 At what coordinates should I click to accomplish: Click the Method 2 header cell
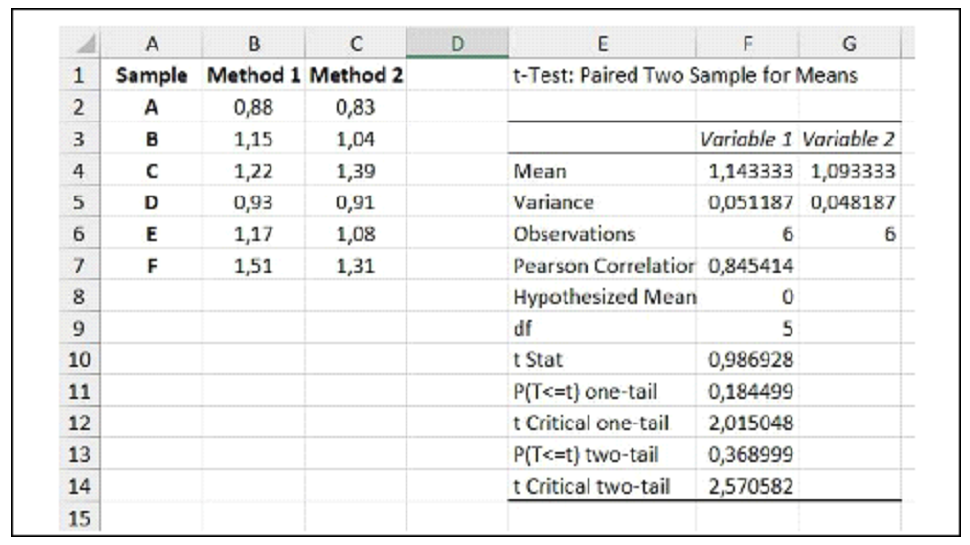point(355,75)
